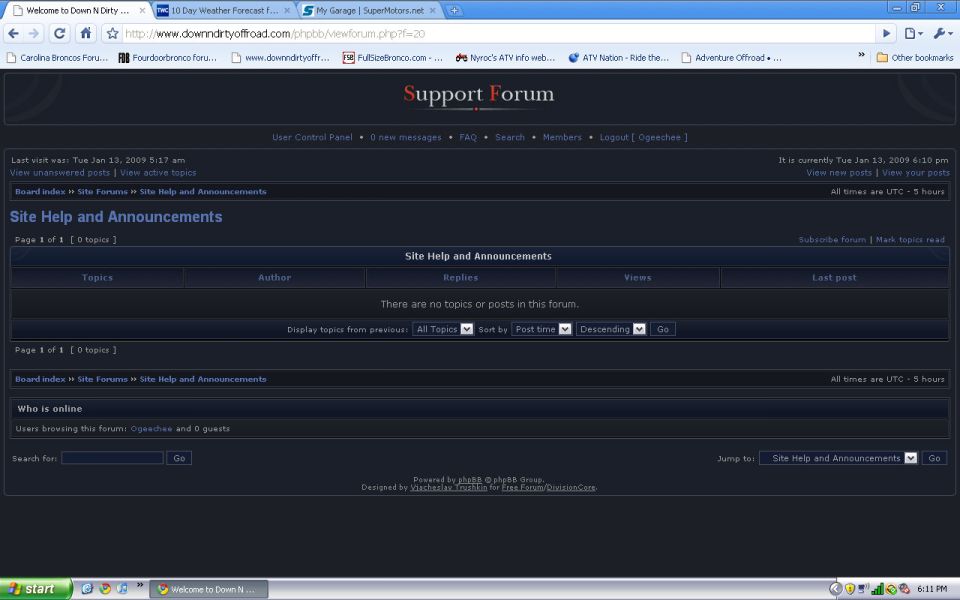Click View active topics link
The height and width of the screenshot is (600, 960).
coord(158,173)
